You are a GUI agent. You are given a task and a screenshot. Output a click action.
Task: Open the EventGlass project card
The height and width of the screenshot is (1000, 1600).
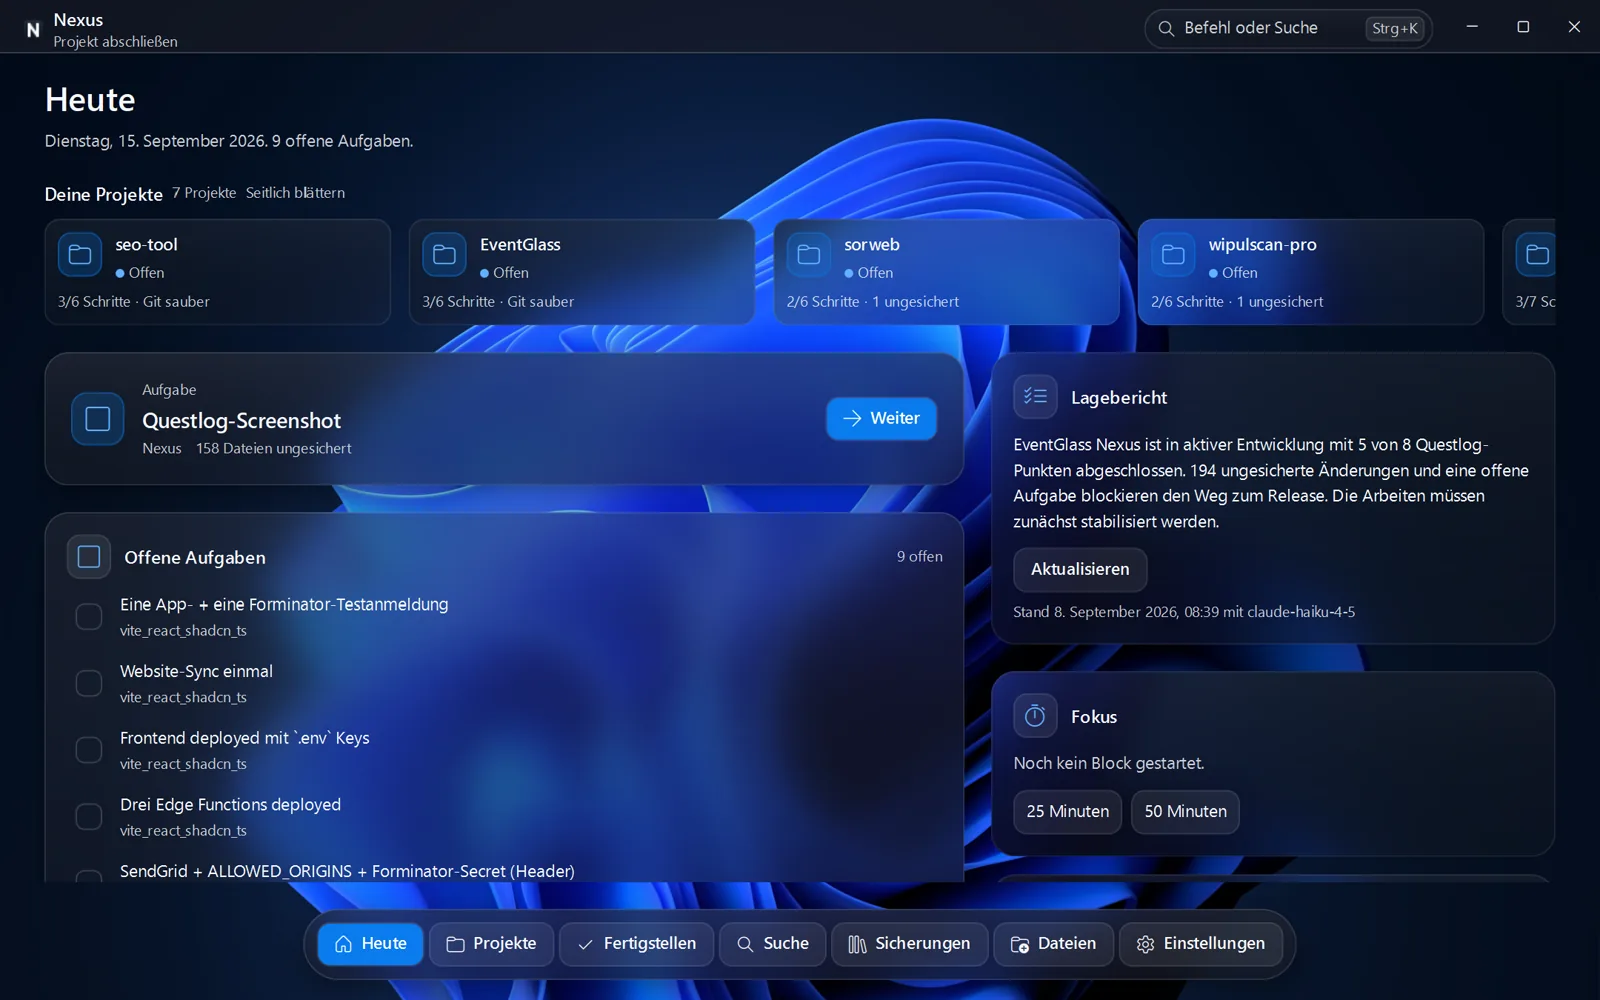581,272
